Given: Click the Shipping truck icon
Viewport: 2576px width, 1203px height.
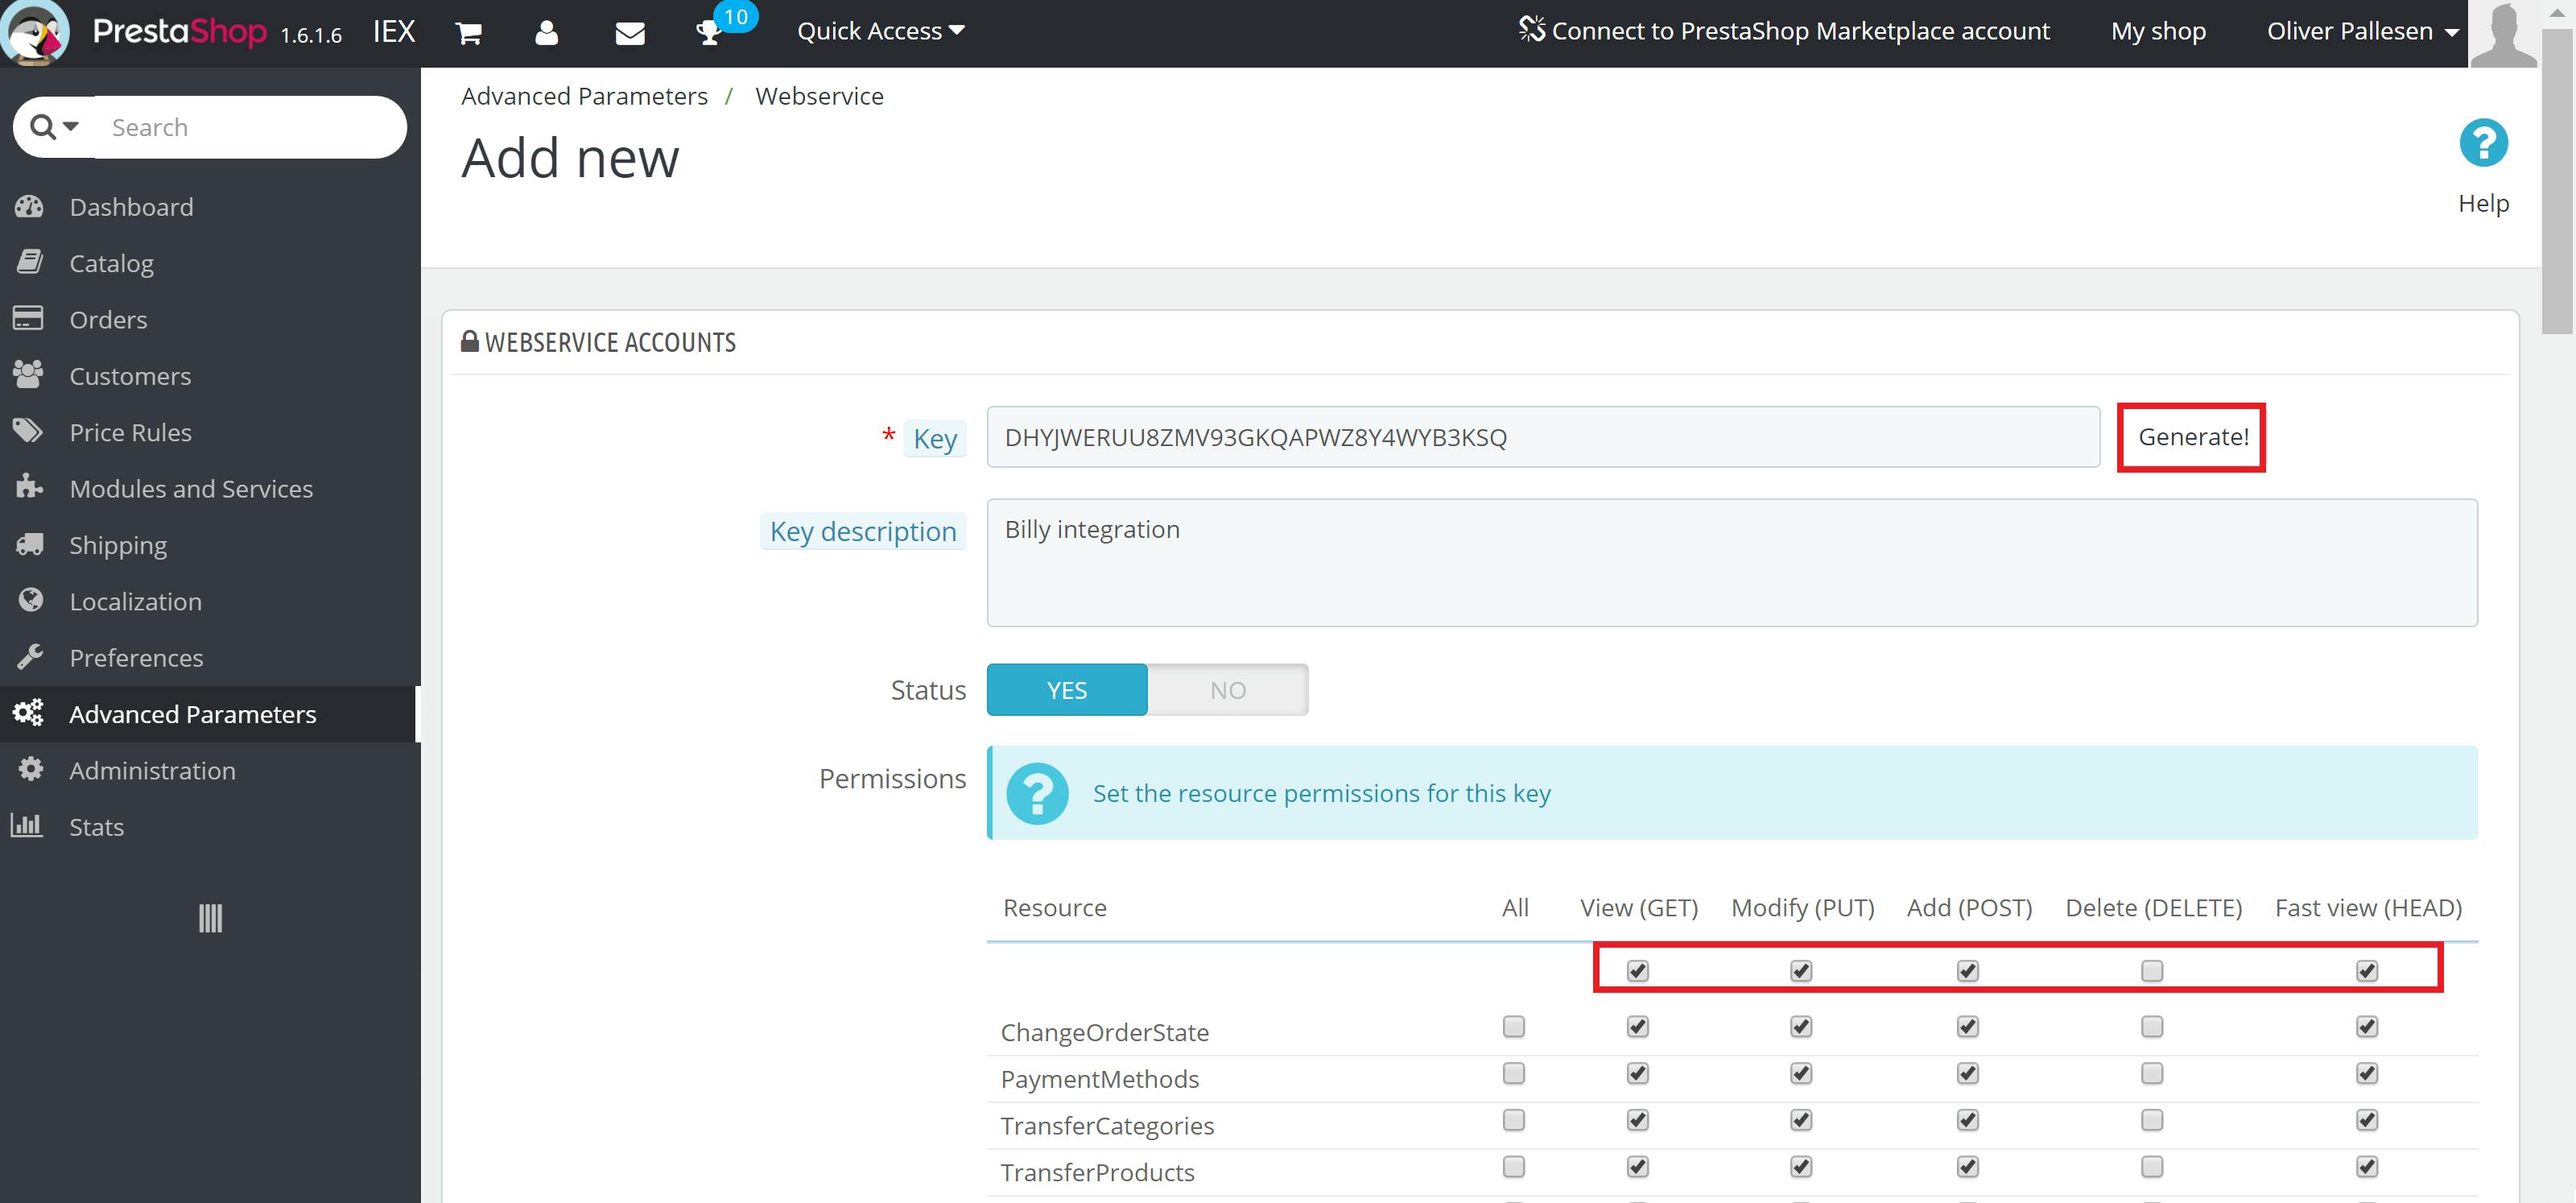Looking at the screenshot, I should coord(29,544).
